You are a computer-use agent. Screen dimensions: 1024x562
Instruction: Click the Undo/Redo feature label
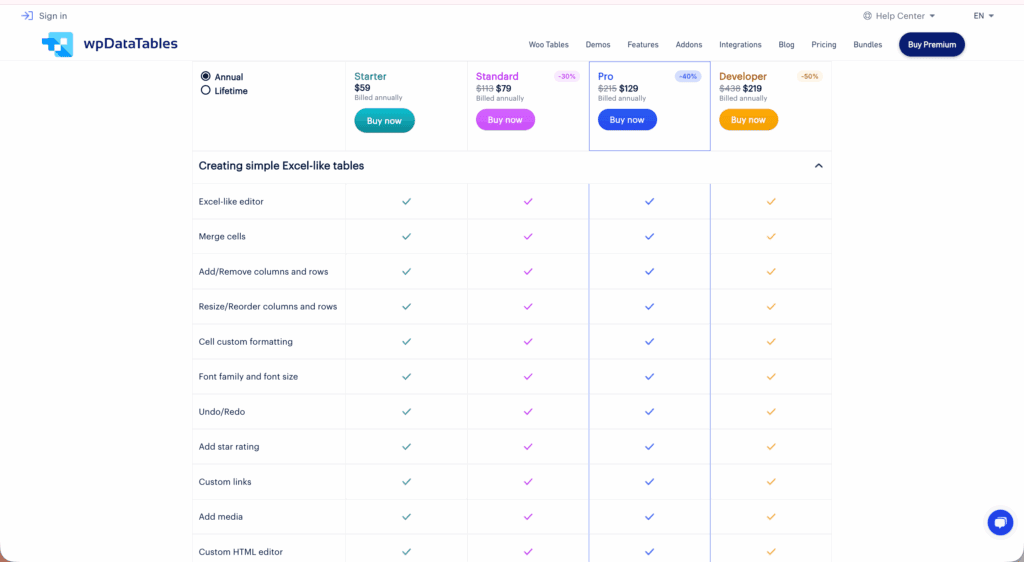221,412
